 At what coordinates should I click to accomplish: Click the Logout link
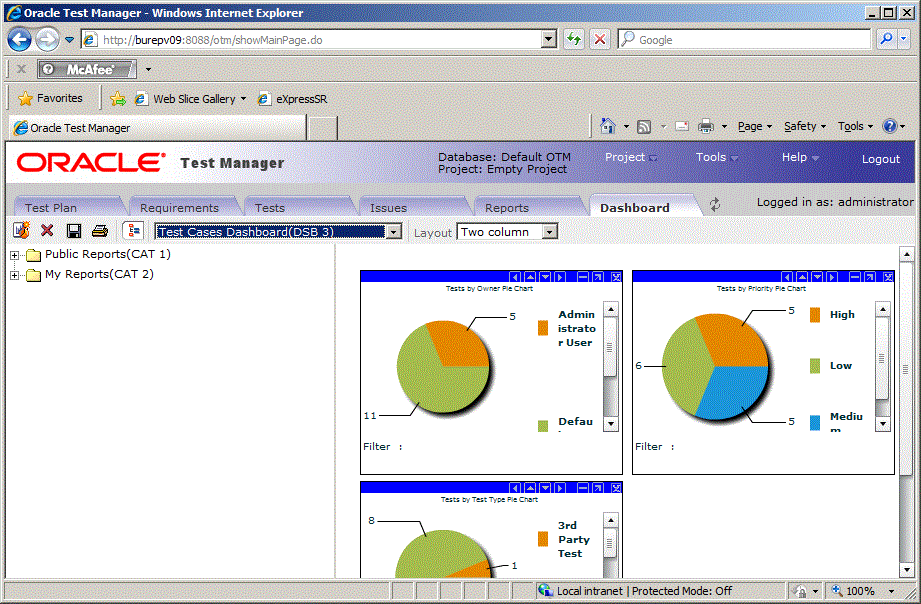[x=880, y=159]
